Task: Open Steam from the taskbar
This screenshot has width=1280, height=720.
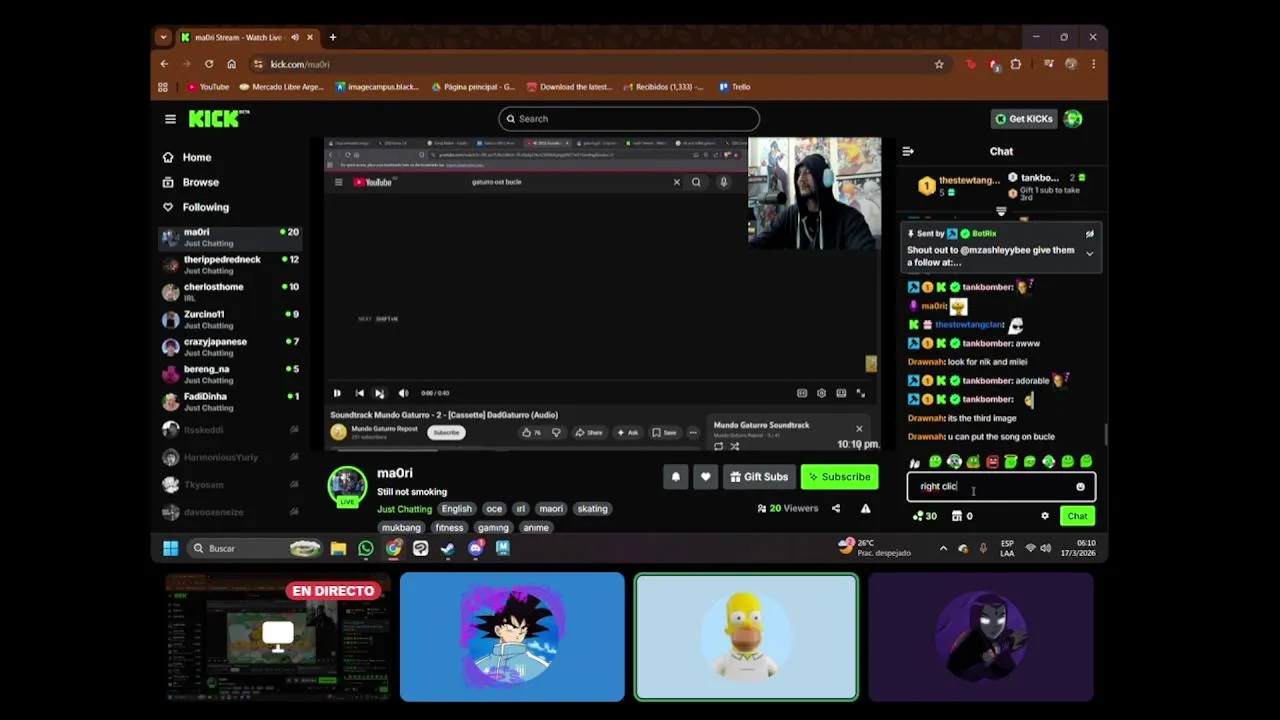Action: (447, 548)
